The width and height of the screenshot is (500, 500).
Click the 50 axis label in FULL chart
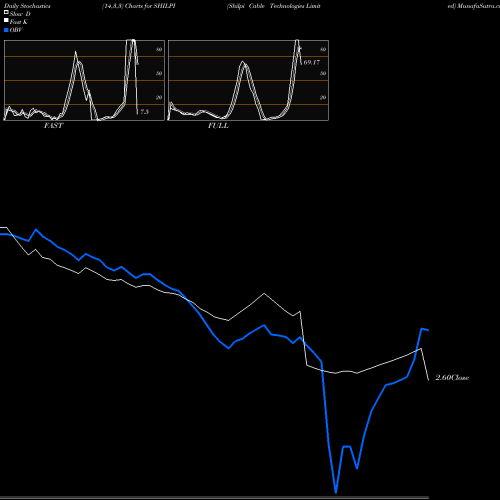tap(323, 73)
